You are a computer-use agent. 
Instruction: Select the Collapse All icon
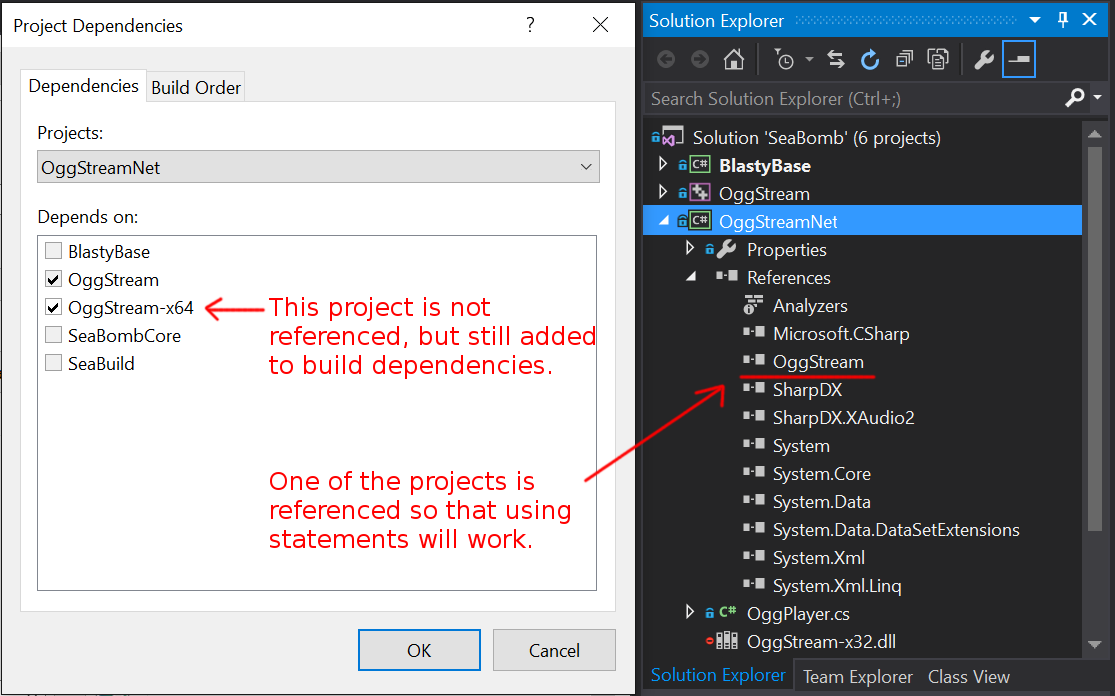[903, 59]
